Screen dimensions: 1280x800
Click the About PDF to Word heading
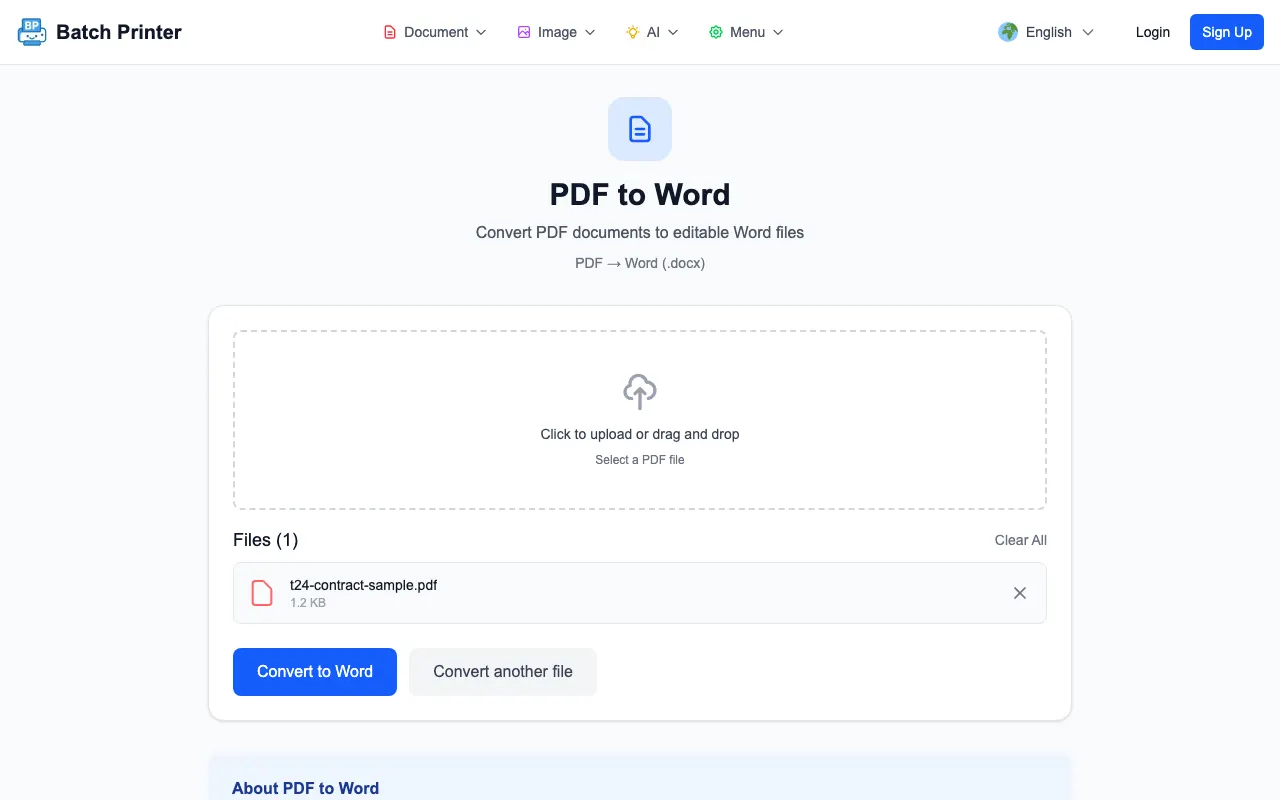(x=305, y=788)
